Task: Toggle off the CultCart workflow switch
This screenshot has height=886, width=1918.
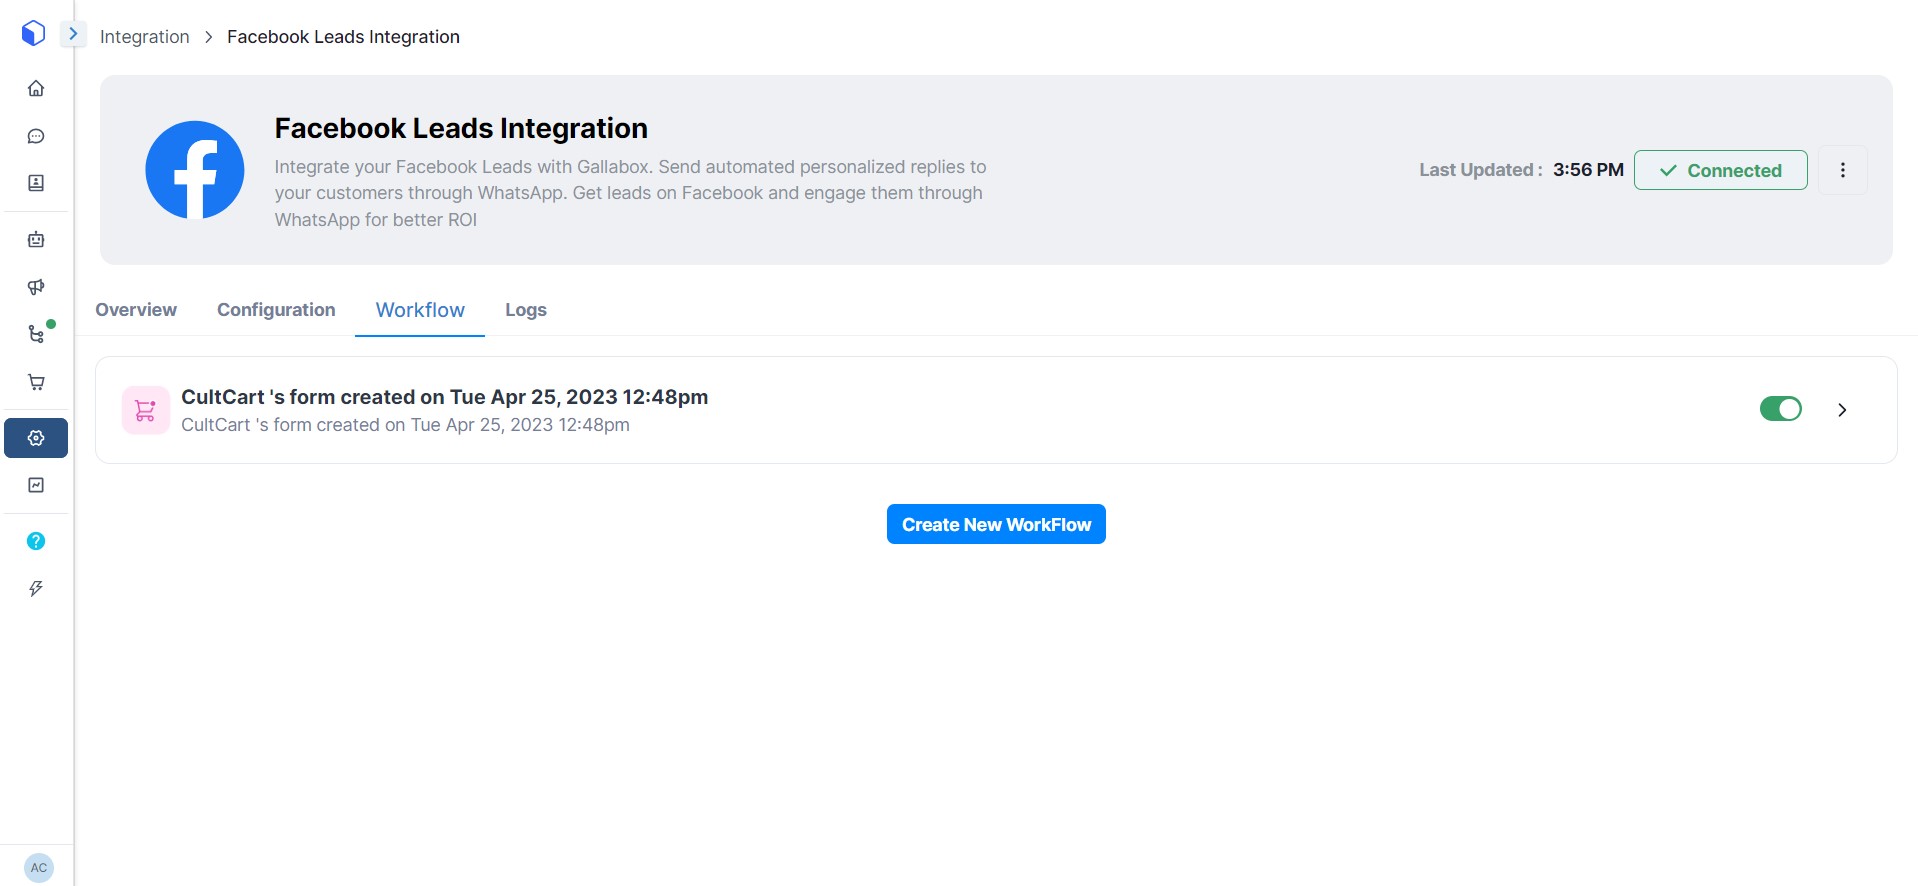Action: [1780, 409]
